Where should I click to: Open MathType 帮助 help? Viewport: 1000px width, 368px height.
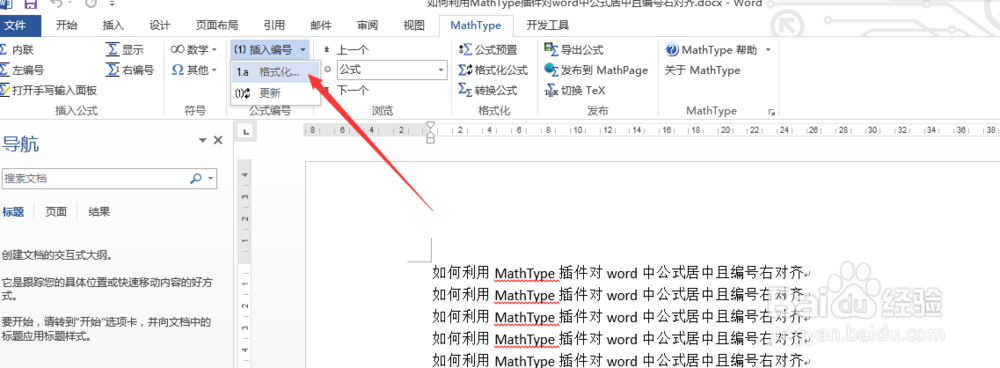point(711,50)
